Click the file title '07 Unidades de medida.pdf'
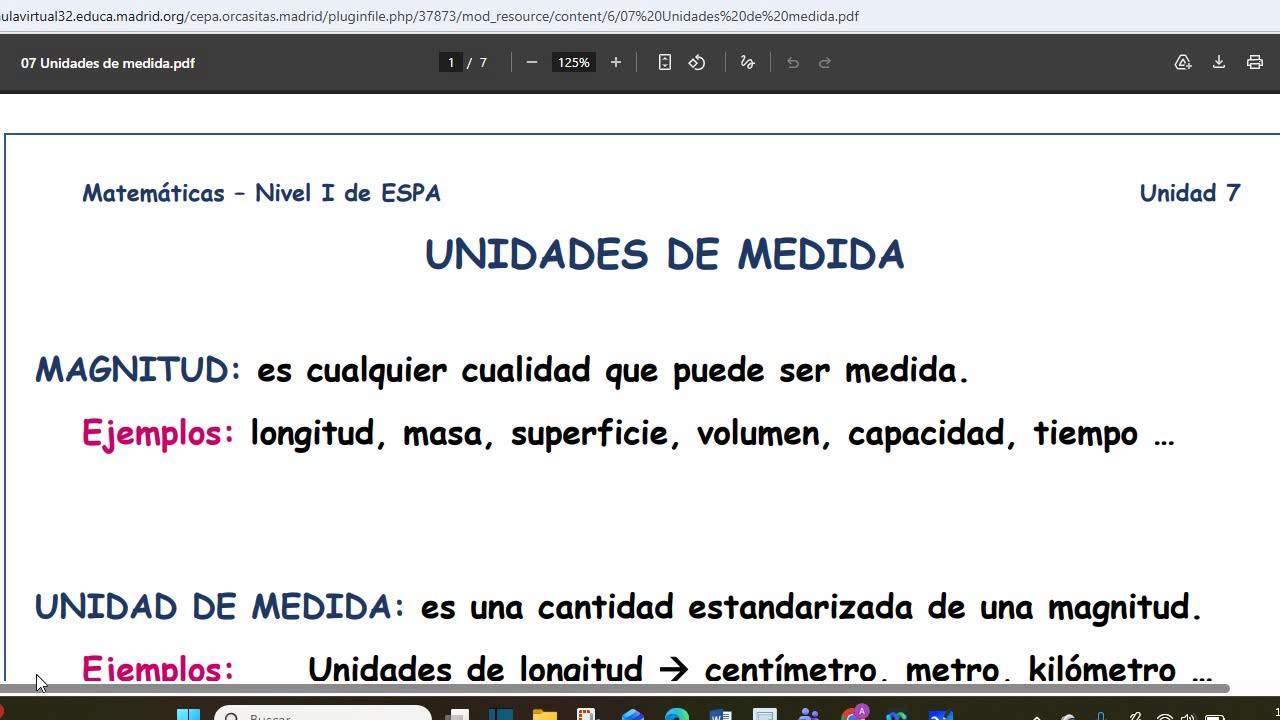Image resolution: width=1280 pixels, height=720 pixels. click(108, 63)
